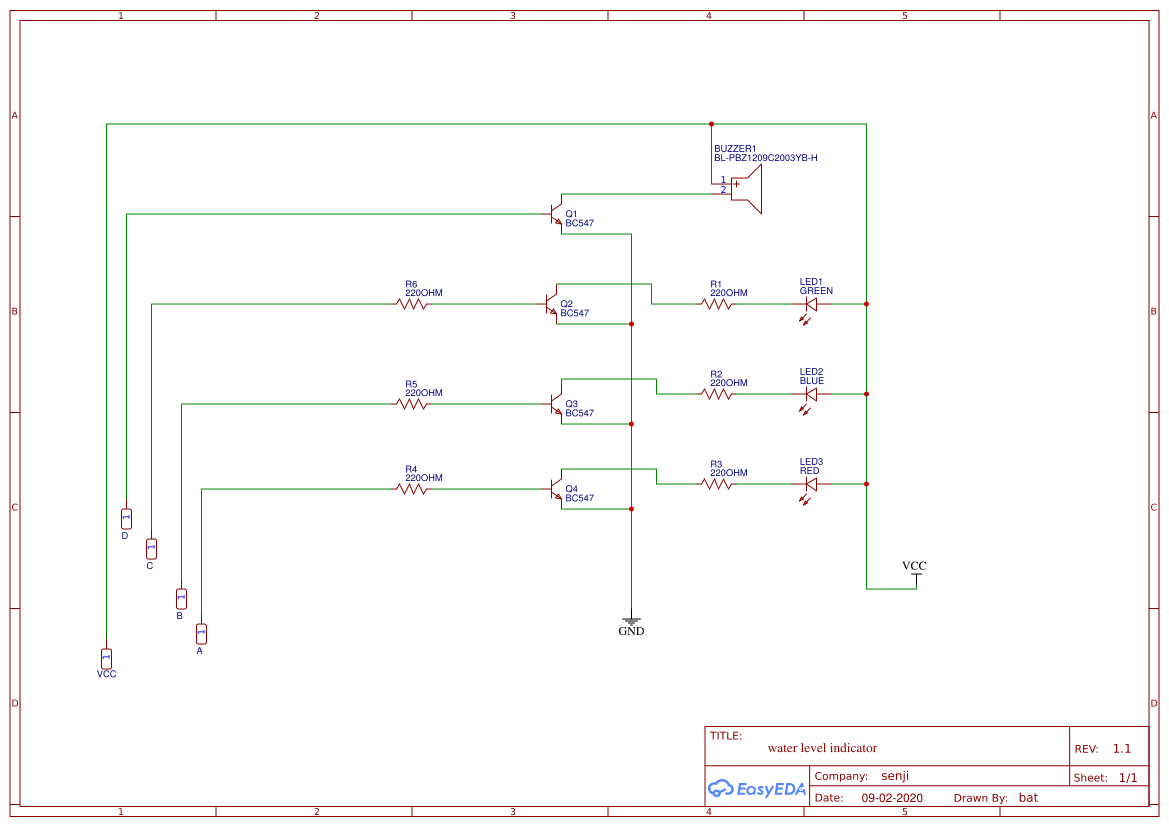Click the junction dot at Q4 emitter
The image size is (1169, 827).
(631, 509)
